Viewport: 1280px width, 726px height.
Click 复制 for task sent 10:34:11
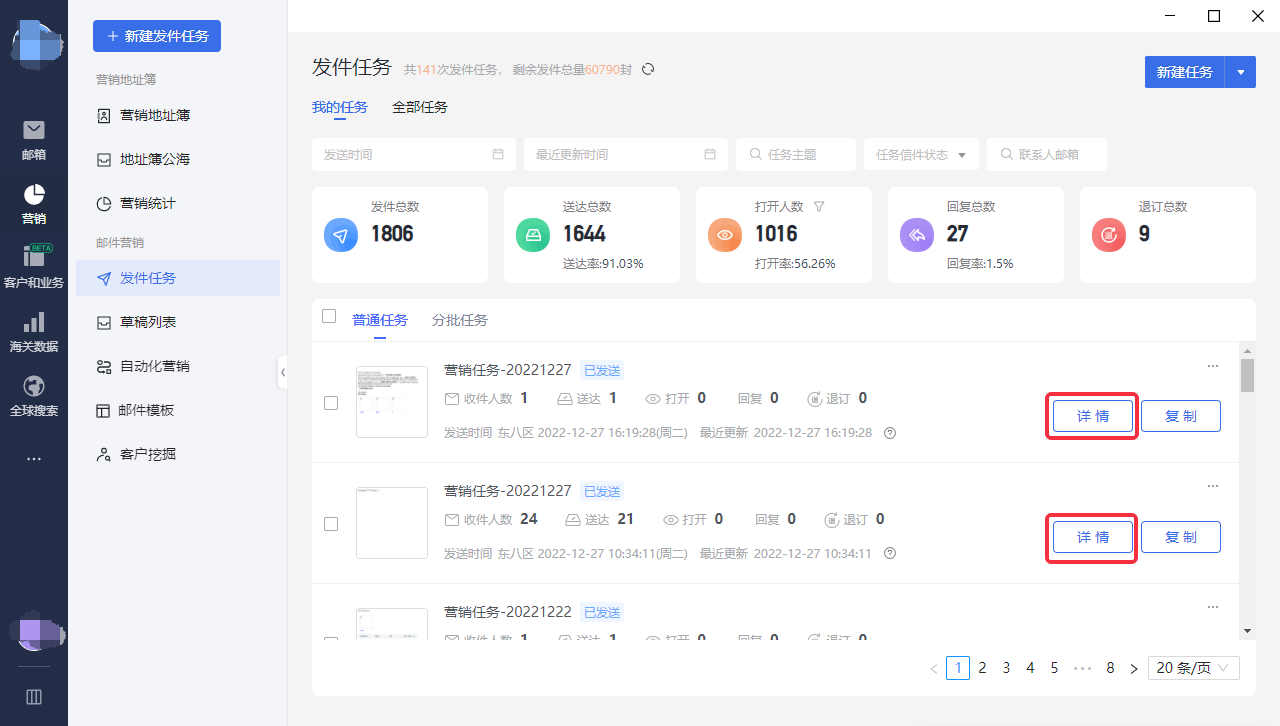(x=1181, y=537)
